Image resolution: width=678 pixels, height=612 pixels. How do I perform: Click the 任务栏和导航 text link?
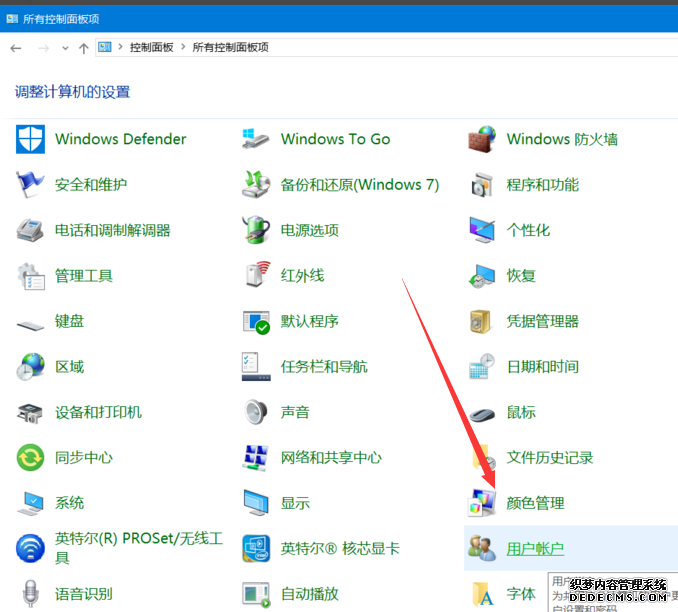[x=324, y=367]
